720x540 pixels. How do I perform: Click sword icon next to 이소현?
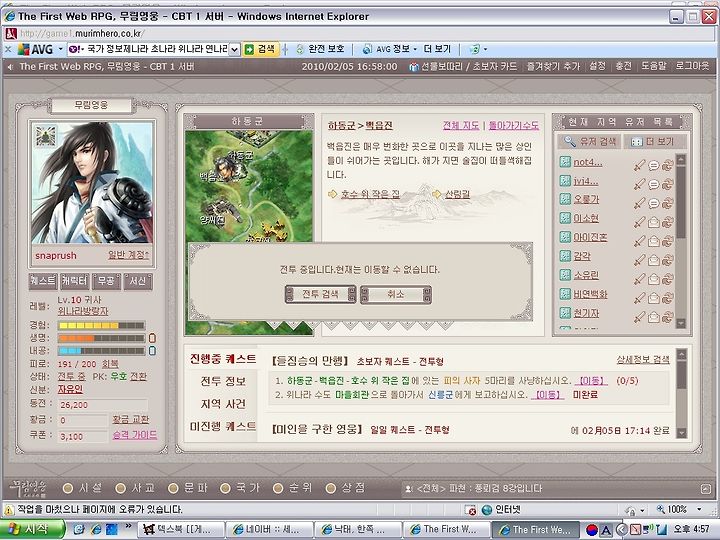coord(639,222)
